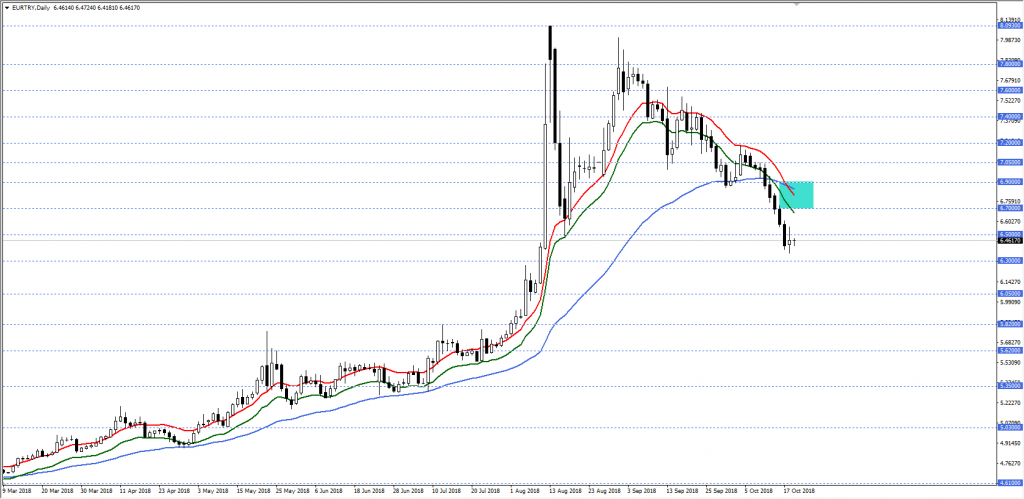Click the 13 Aug 2018 date label

click(567, 490)
